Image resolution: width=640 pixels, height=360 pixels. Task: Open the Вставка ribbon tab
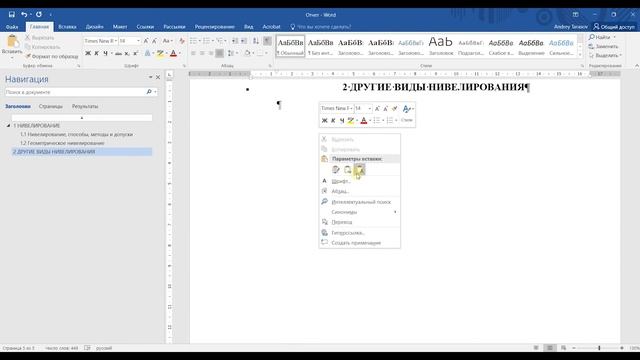click(x=67, y=27)
